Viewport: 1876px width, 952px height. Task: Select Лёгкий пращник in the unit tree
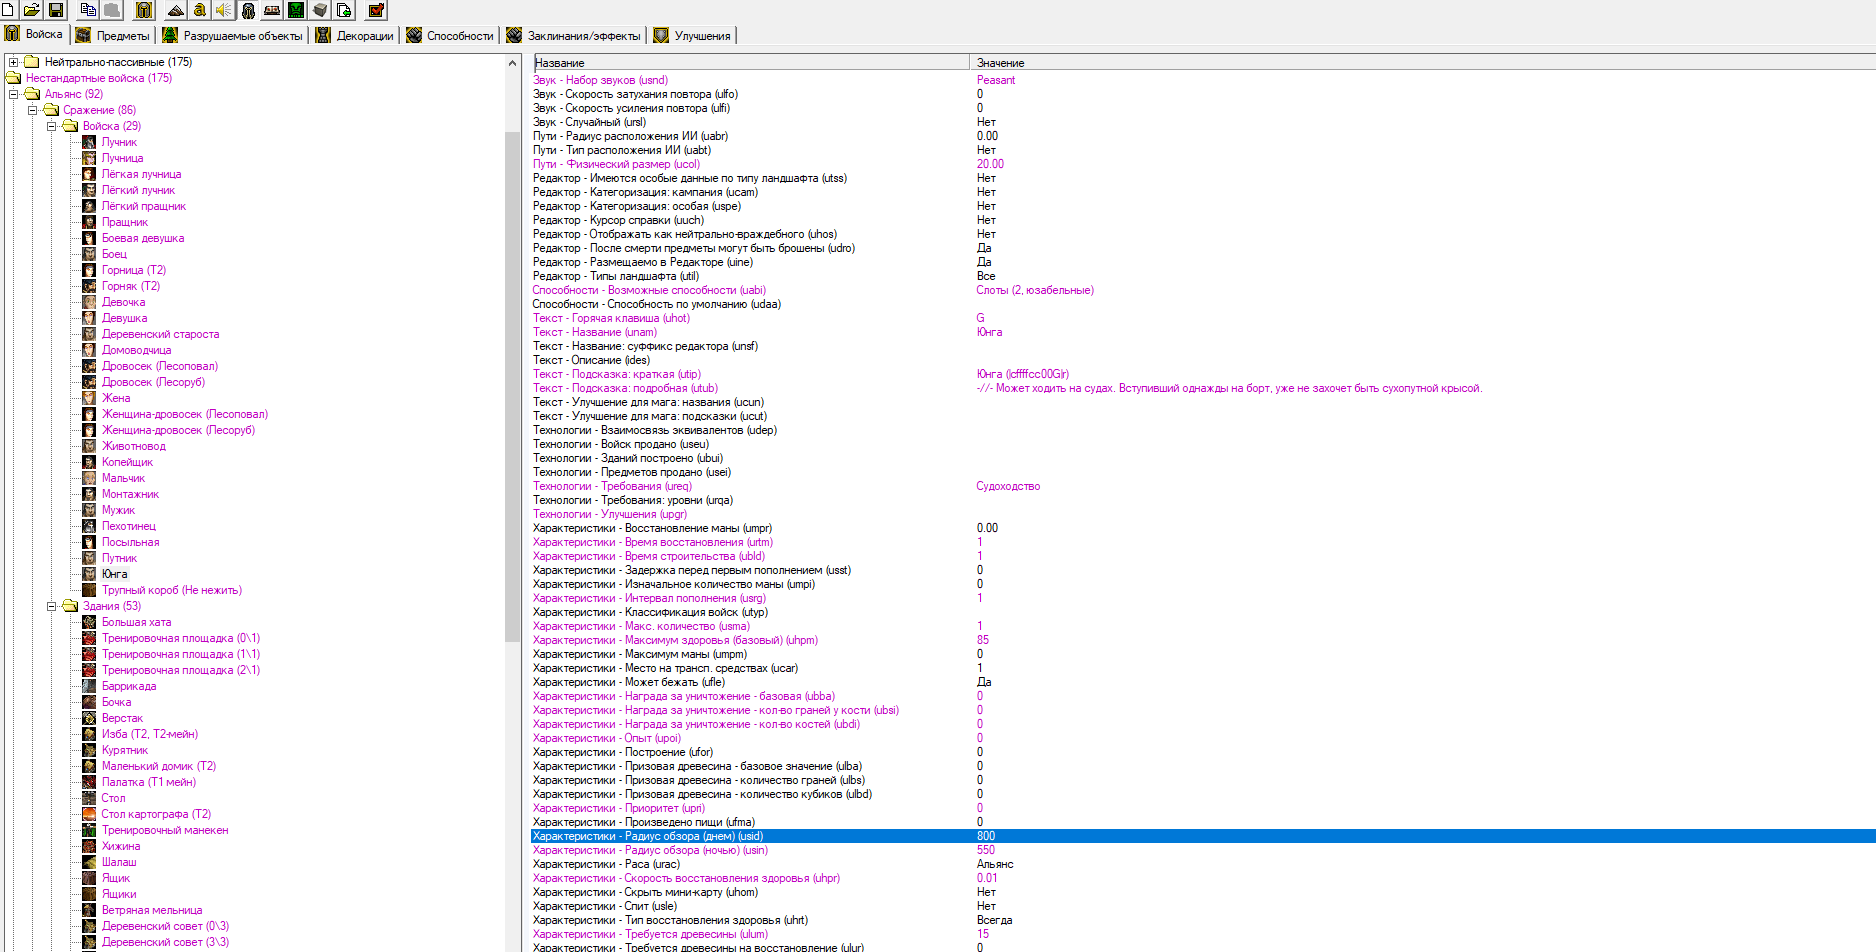coord(144,206)
